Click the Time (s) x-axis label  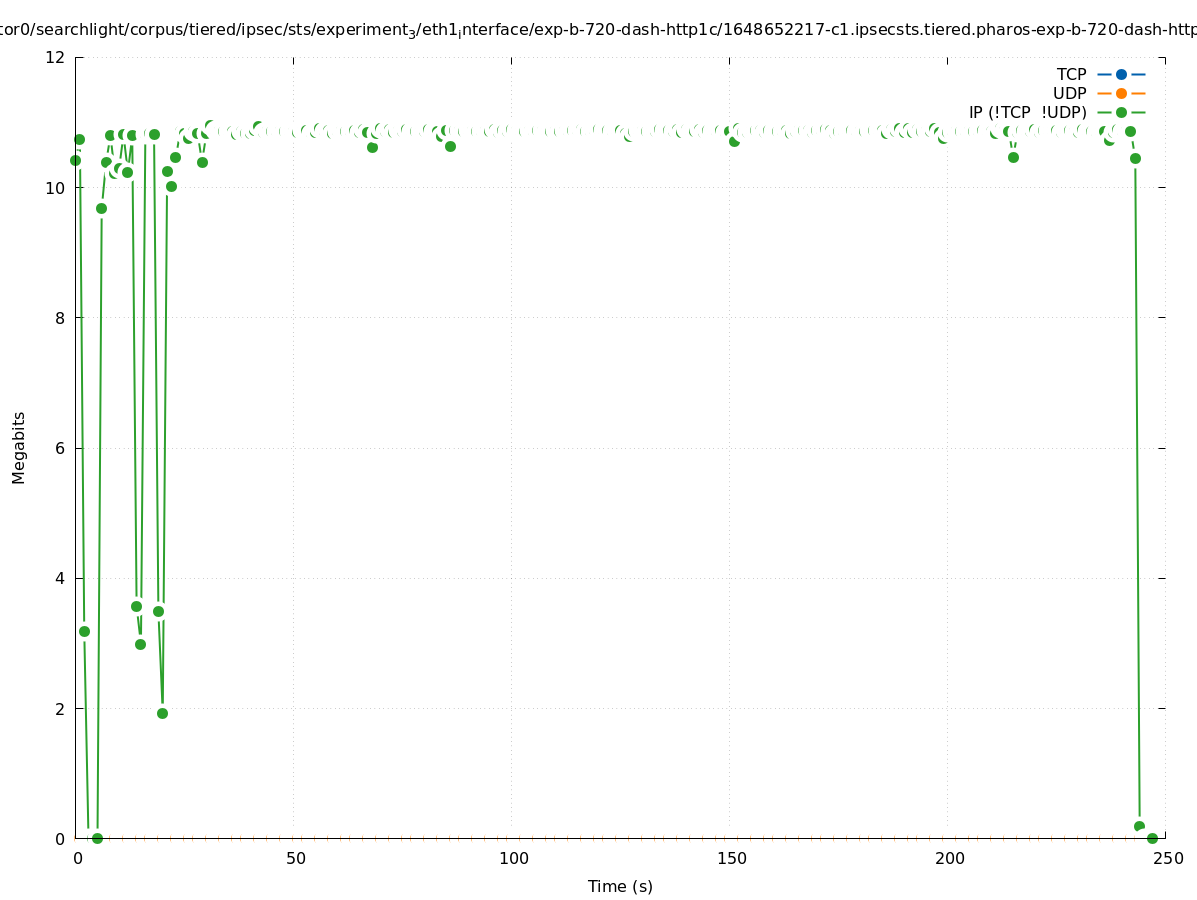pos(620,886)
